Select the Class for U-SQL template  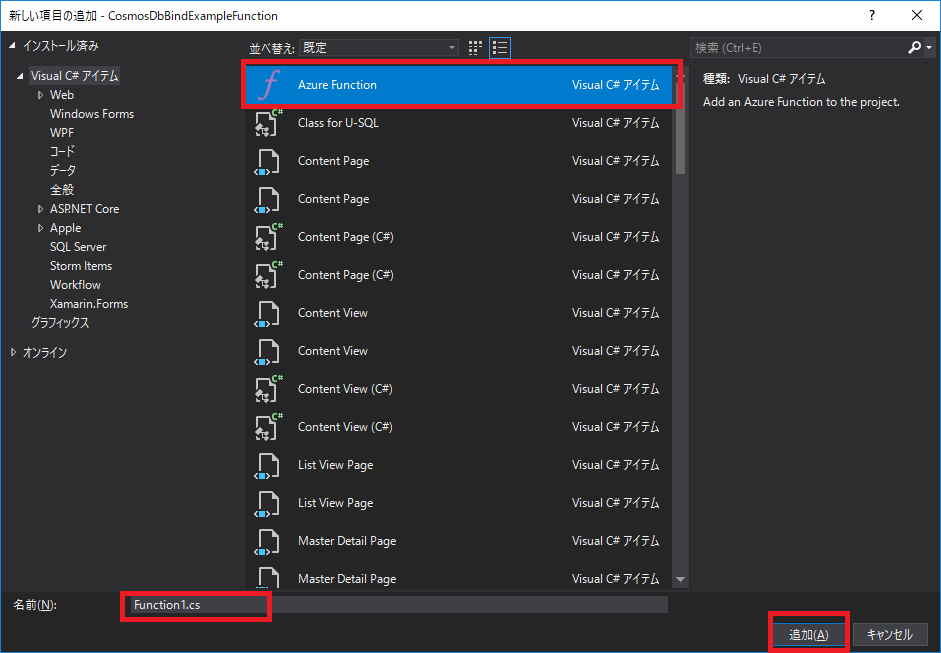pos(458,122)
